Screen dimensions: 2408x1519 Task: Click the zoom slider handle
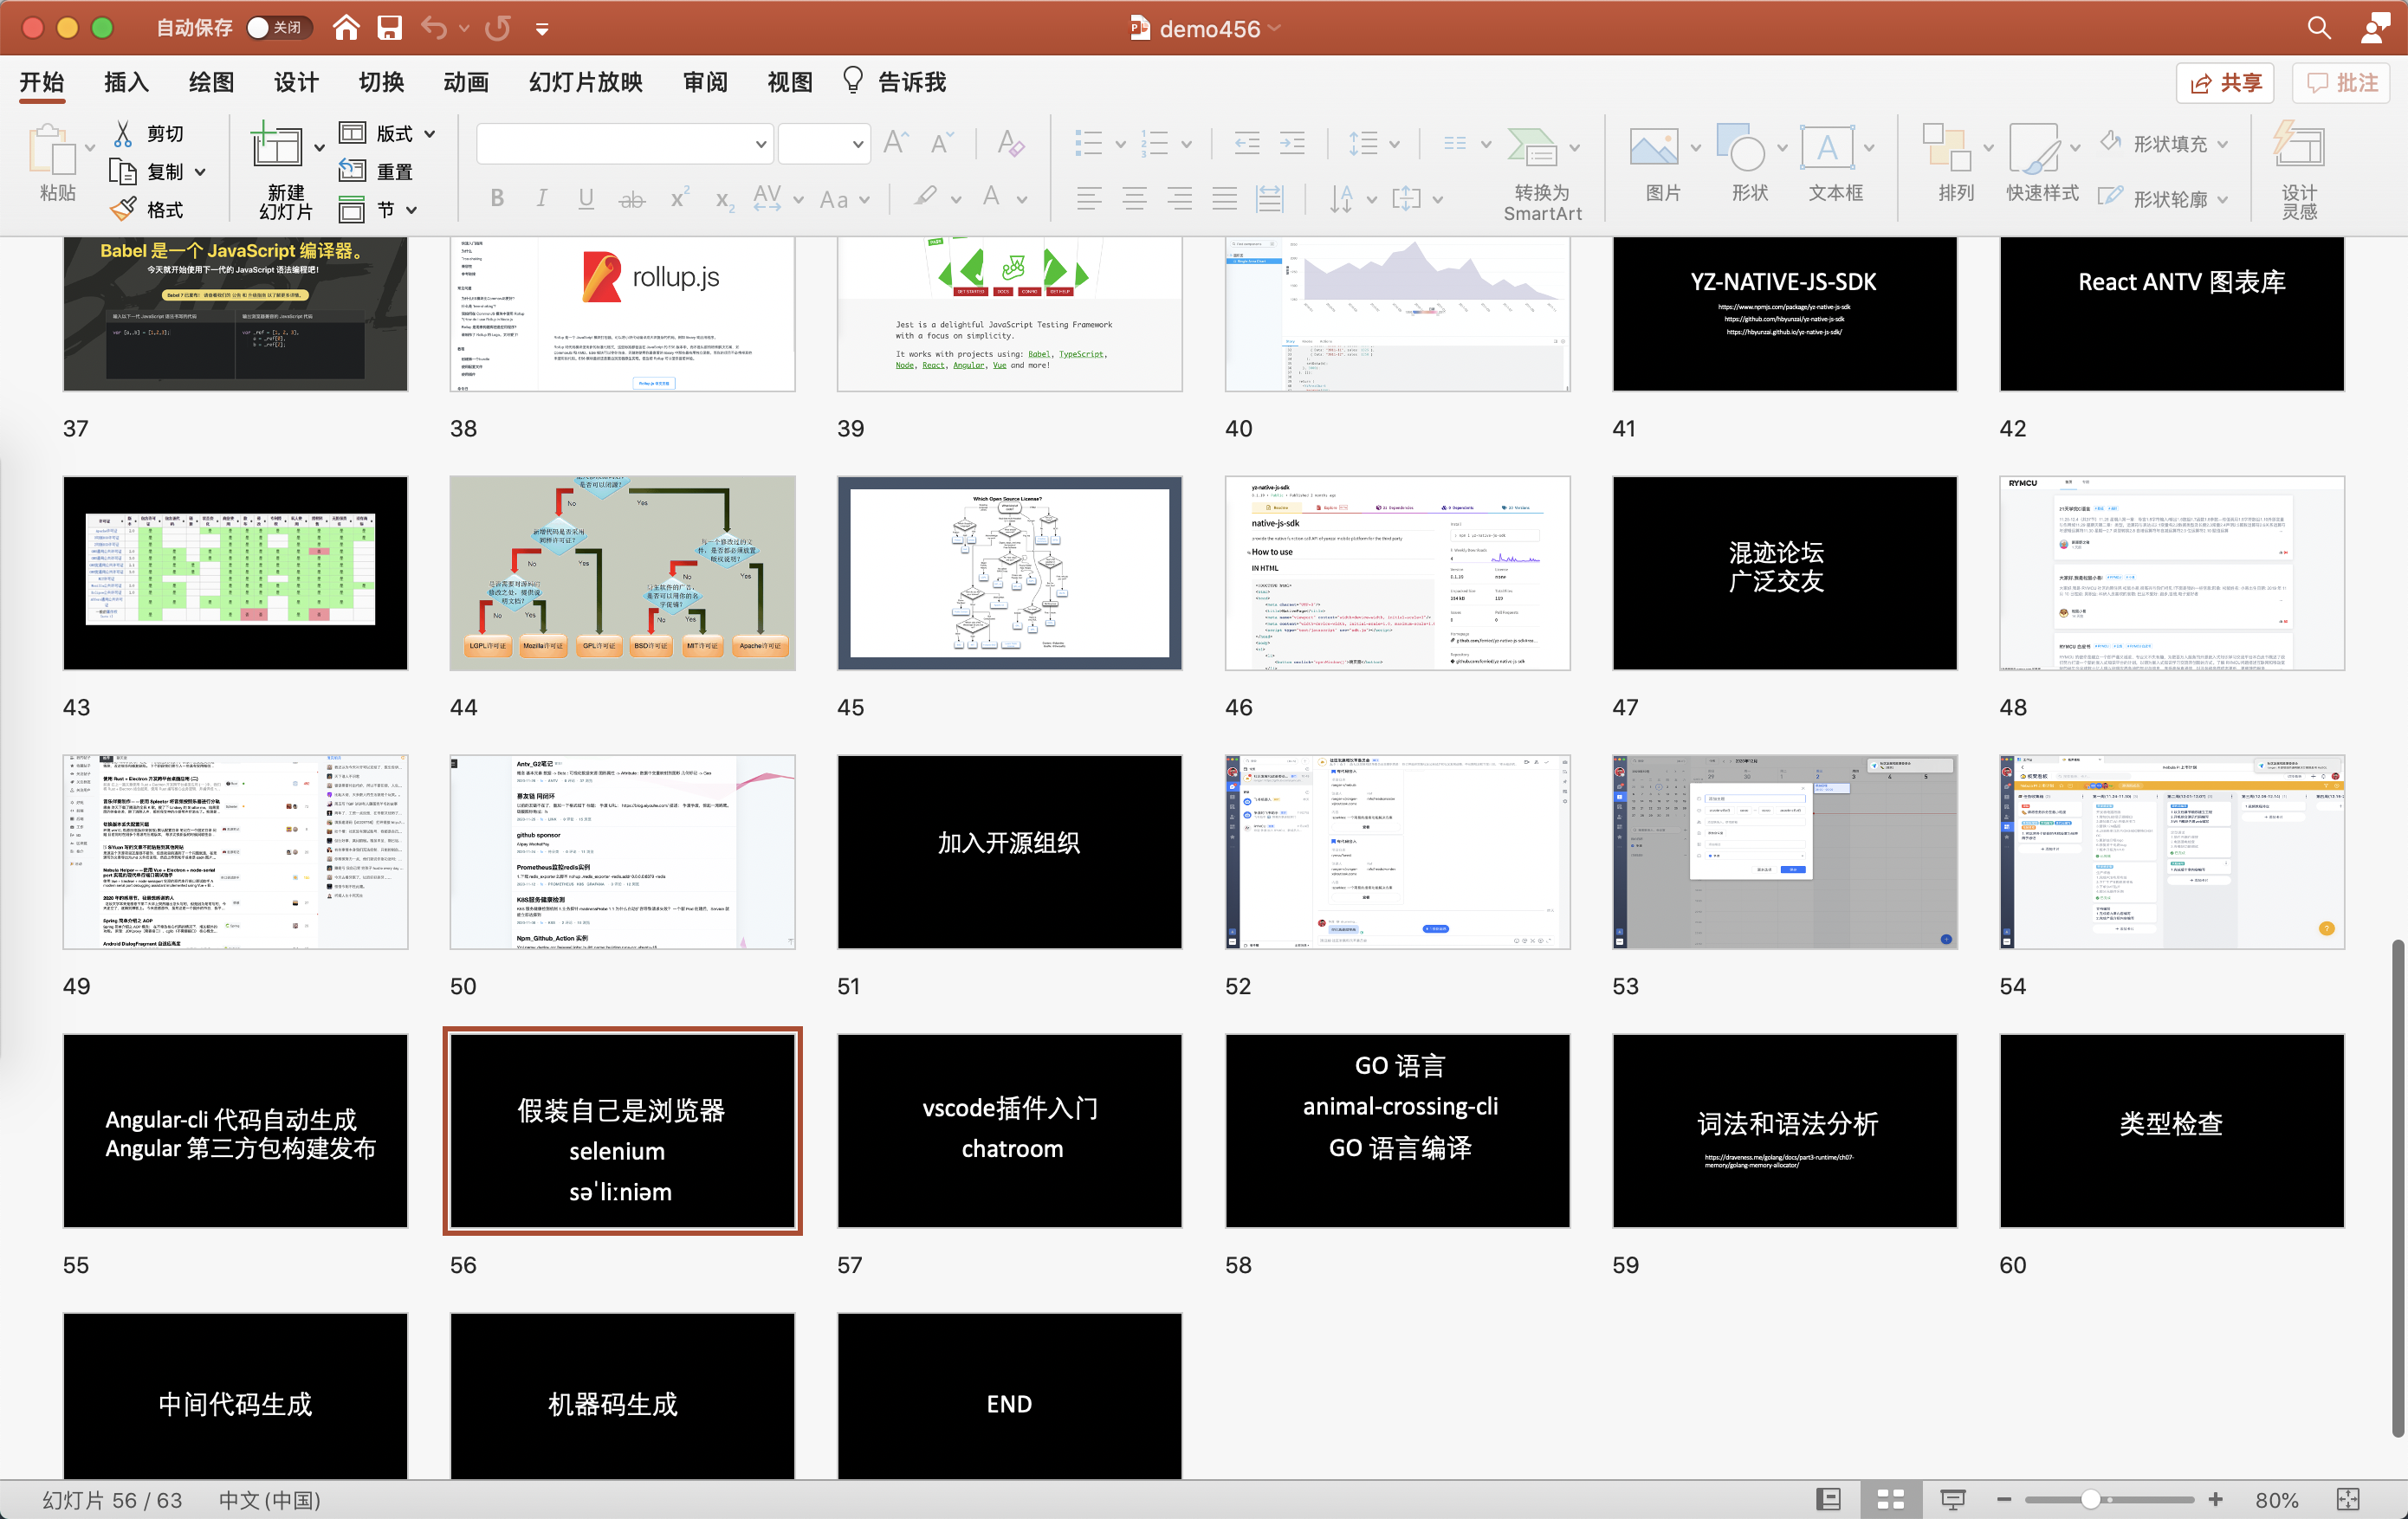2090,1499
